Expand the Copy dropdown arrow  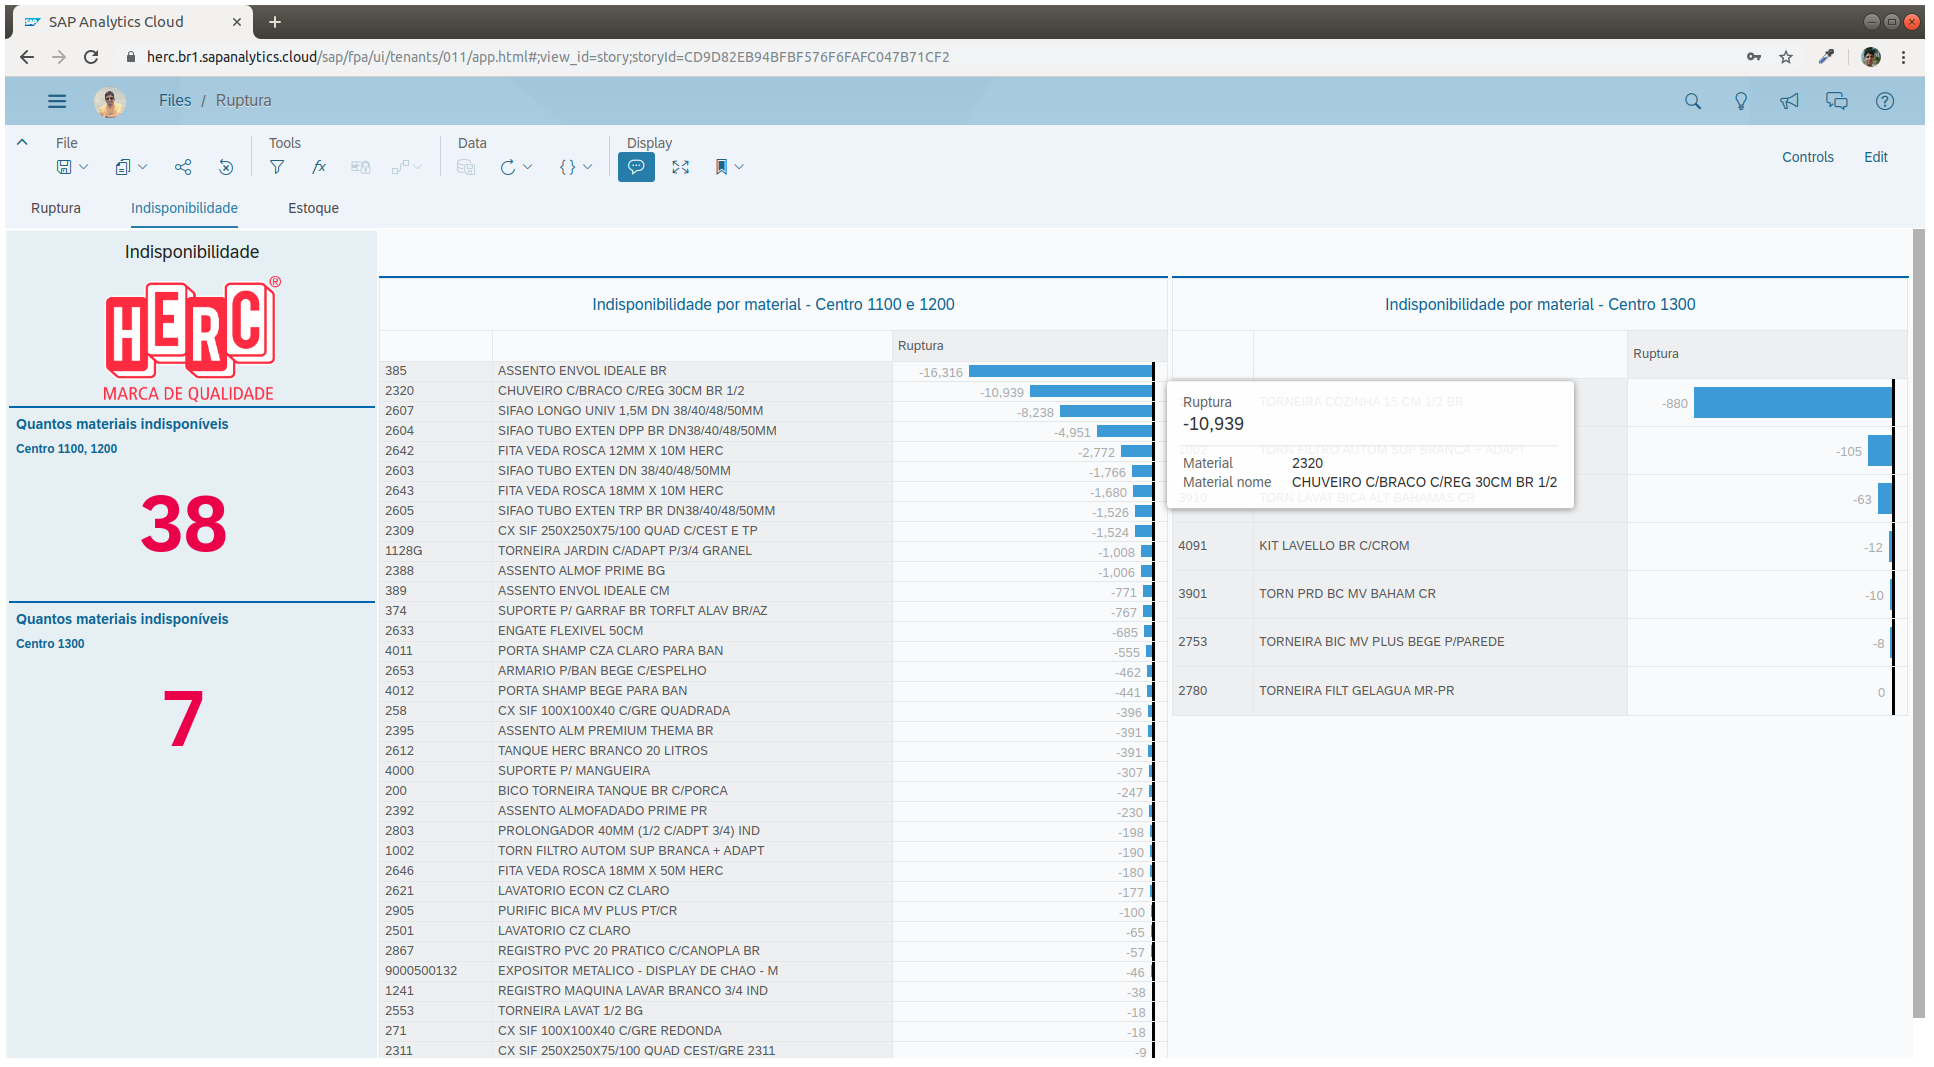click(x=143, y=167)
